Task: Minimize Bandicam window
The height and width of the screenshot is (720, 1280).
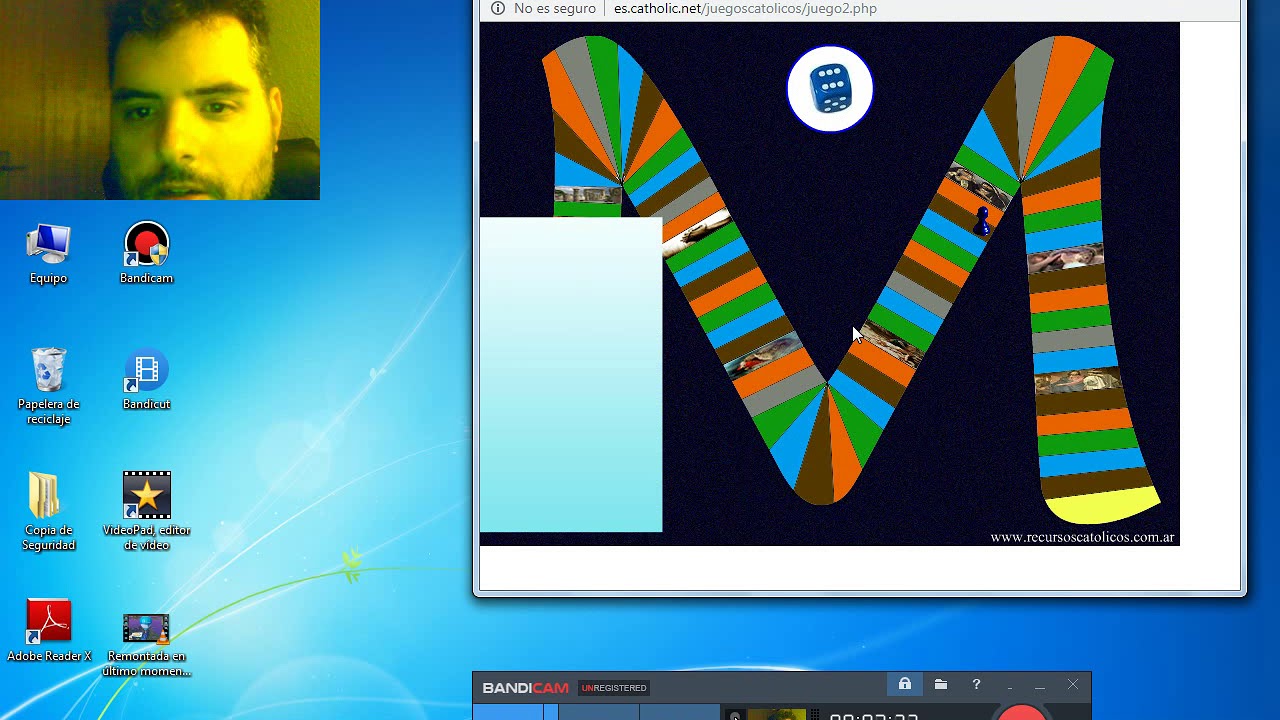Action: (1040, 686)
